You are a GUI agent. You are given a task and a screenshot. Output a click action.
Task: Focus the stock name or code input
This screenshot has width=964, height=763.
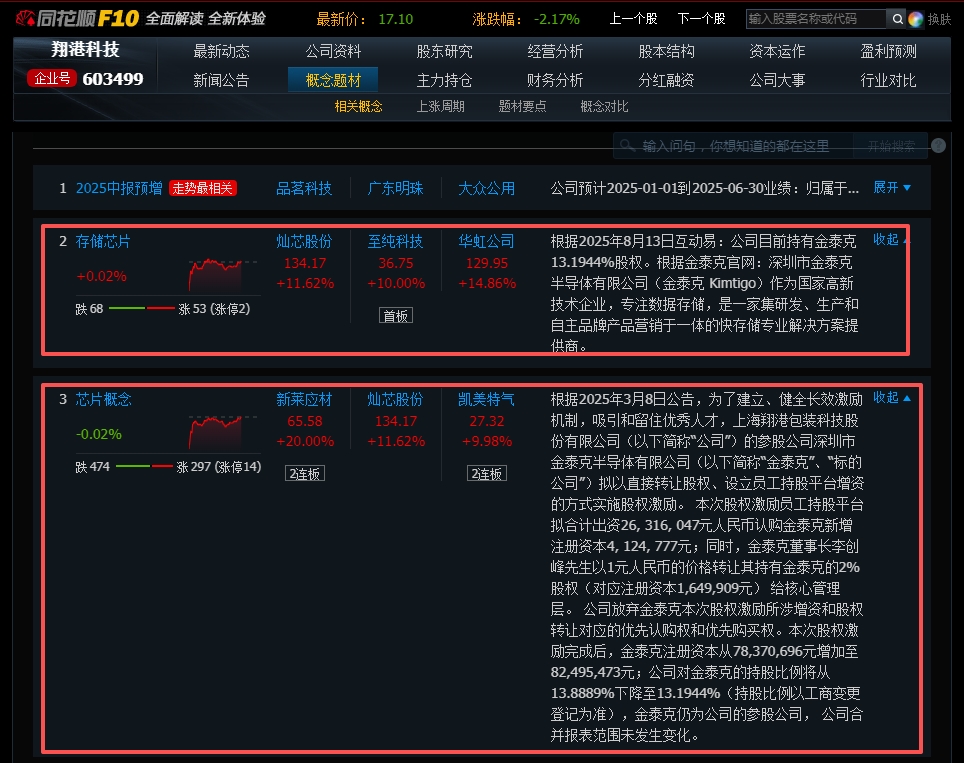tap(816, 19)
